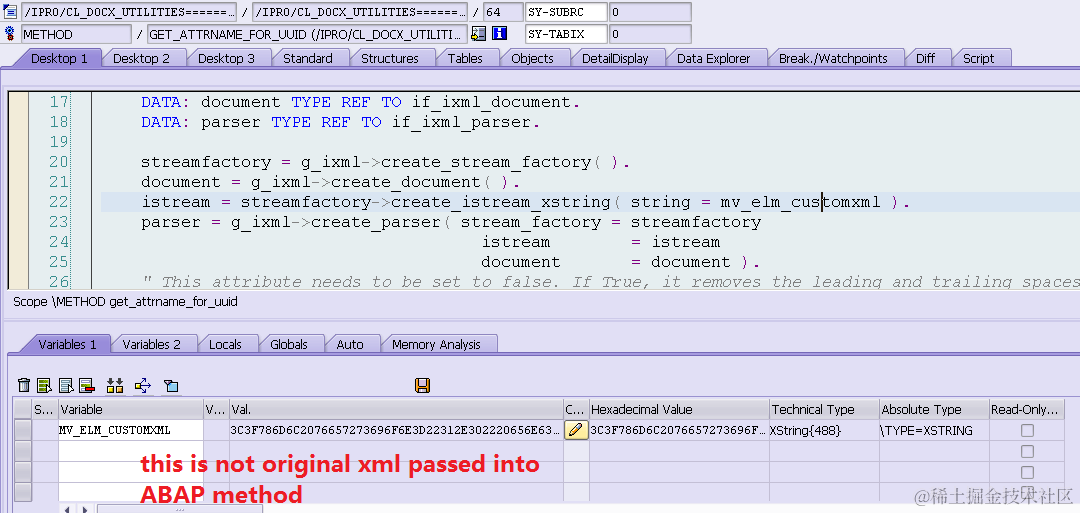The width and height of the screenshot is (1080, 513).
Task: Click code line 21 create_document
Action: tap(330, 182)
